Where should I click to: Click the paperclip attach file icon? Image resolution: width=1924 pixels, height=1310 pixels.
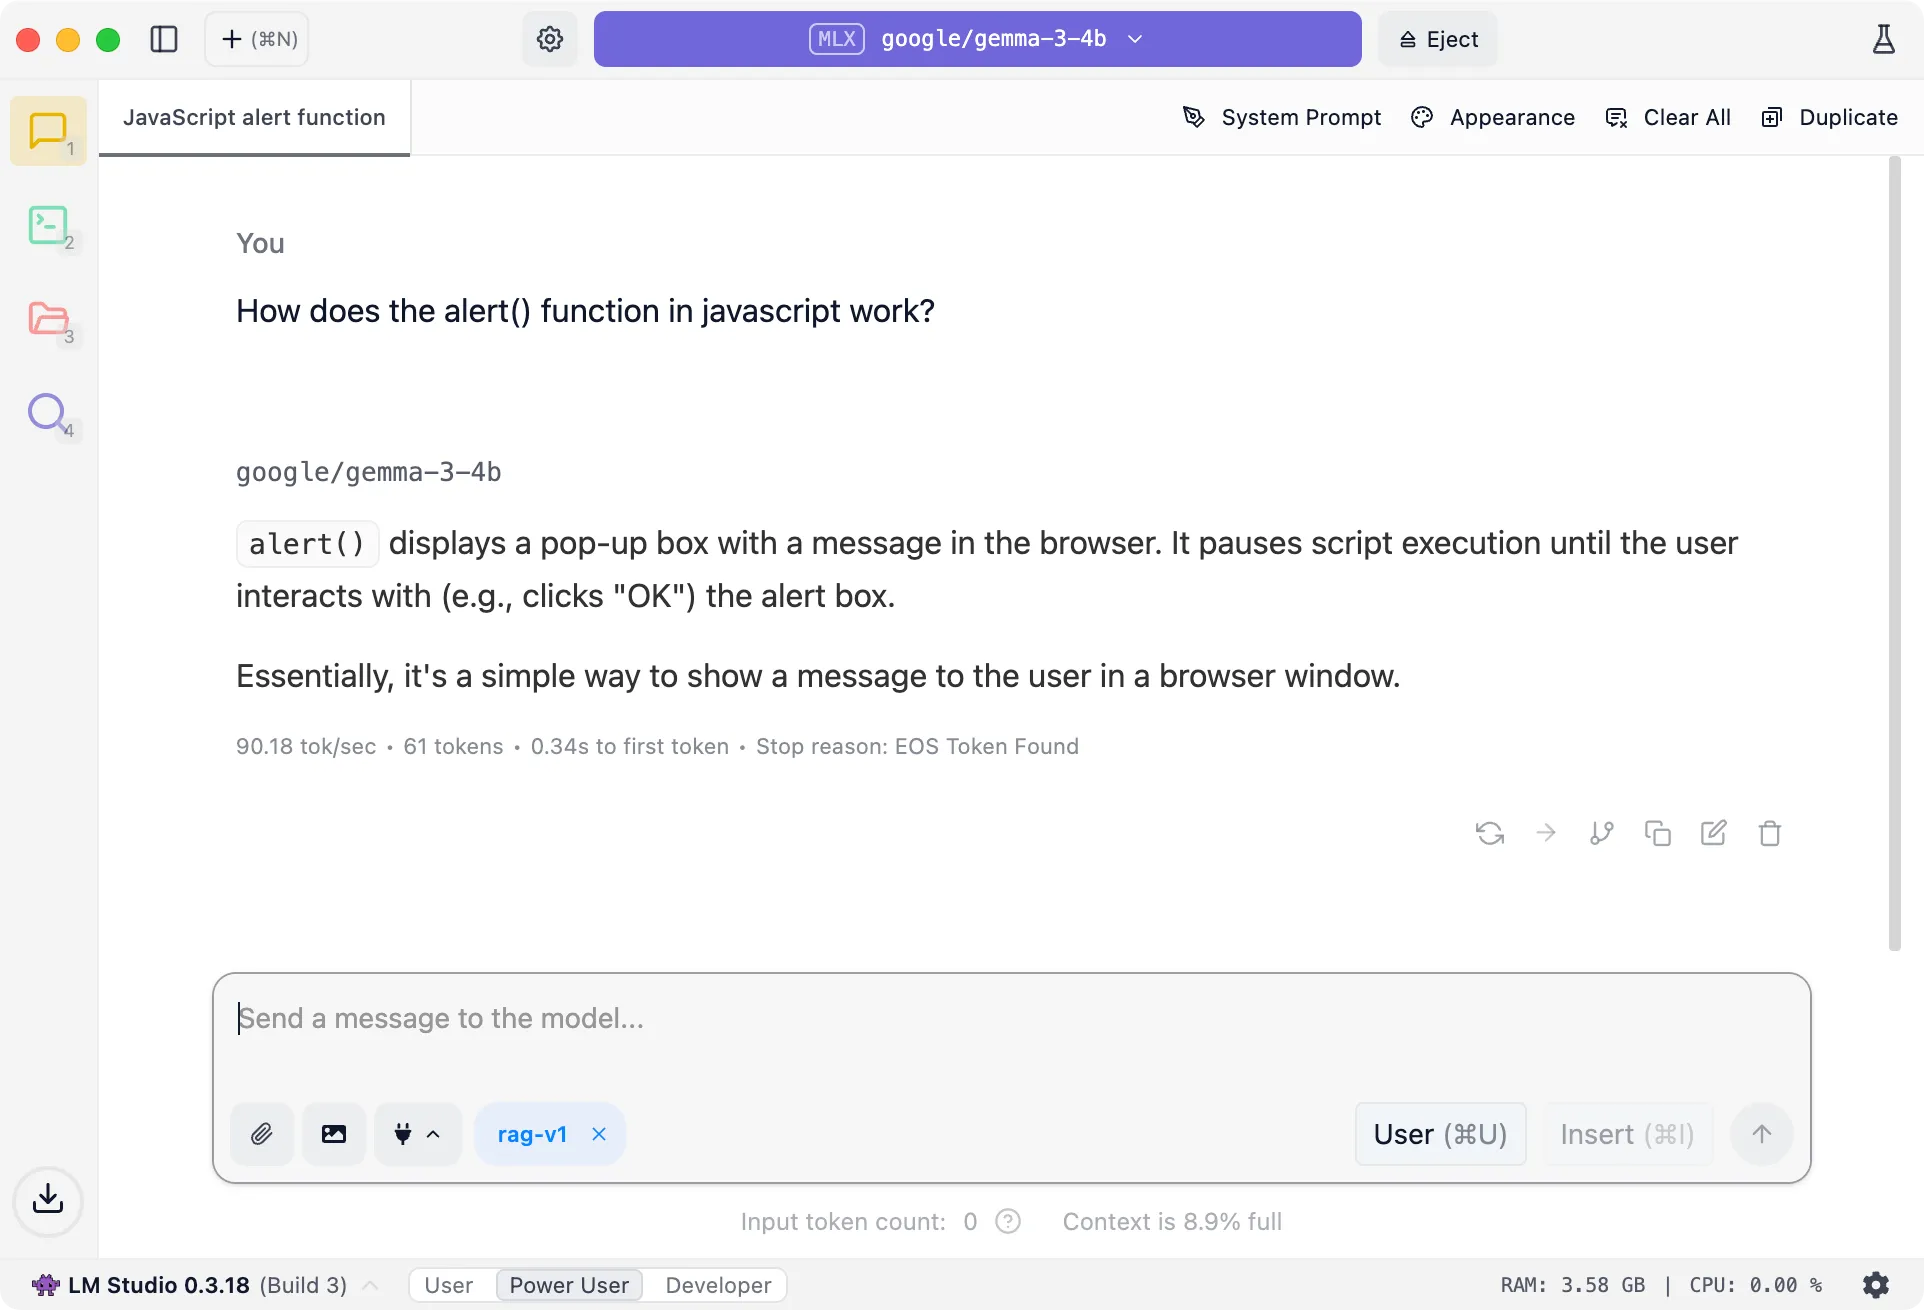coord(262,1134)
